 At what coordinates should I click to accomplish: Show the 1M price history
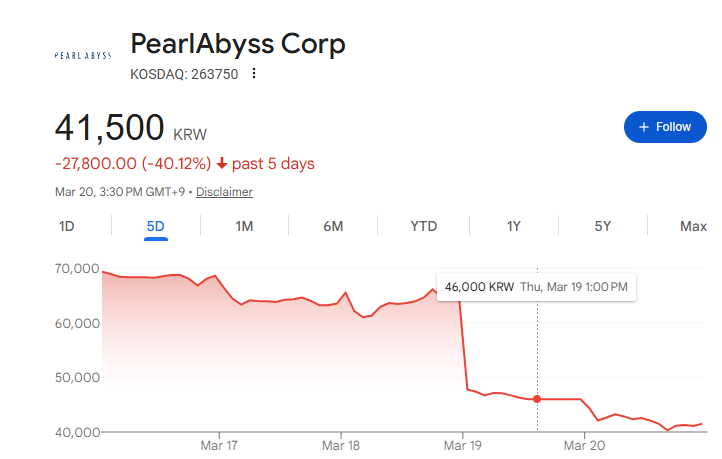point(244,226)
